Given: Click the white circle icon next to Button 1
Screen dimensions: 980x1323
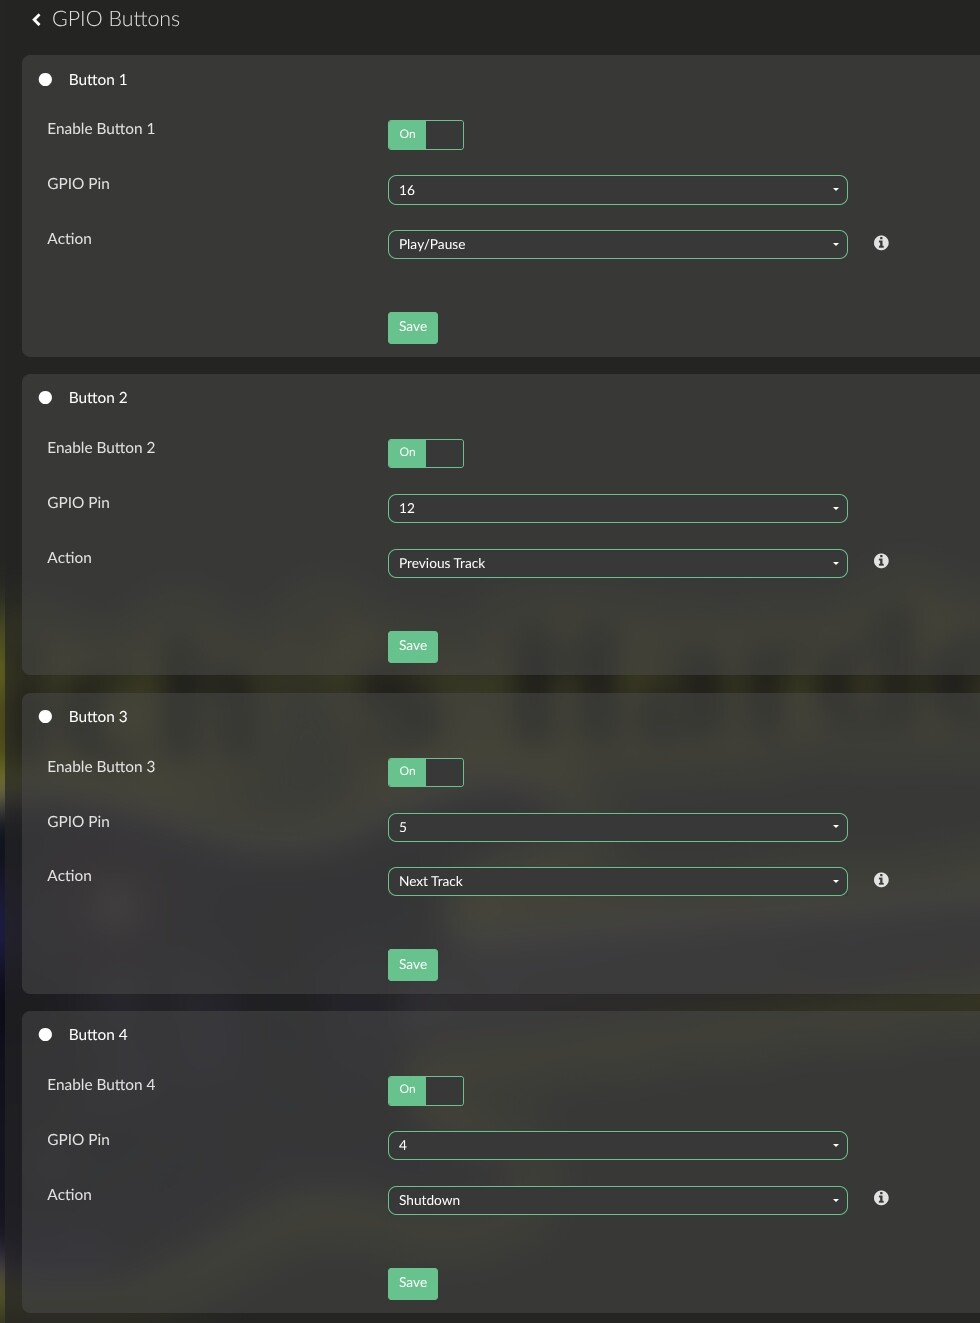Looking at the screenshot, I should pyautogui.click(x=45, y=80).
